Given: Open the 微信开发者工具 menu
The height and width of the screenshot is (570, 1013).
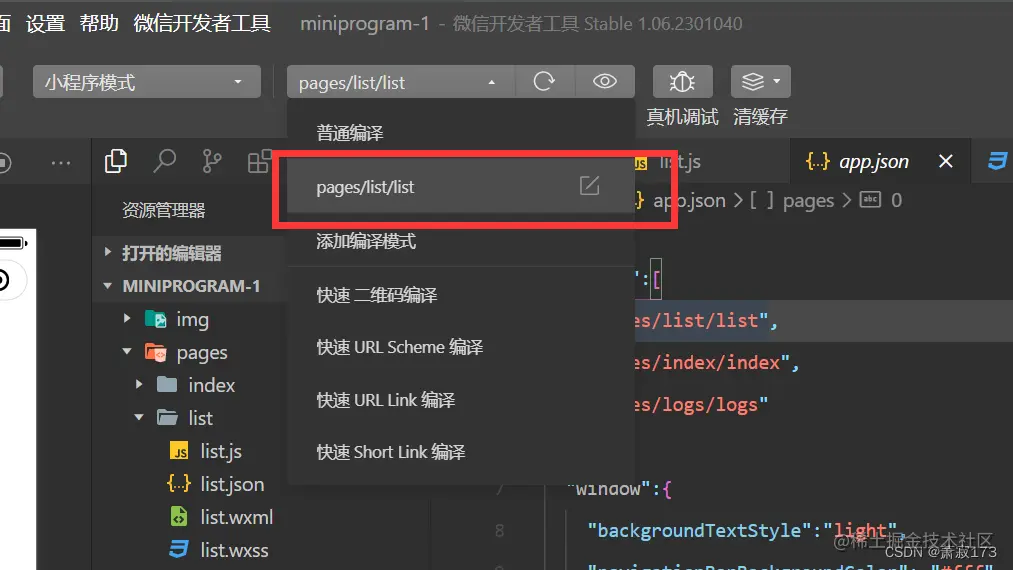Looking at the screenshot, I should (202, 23).
